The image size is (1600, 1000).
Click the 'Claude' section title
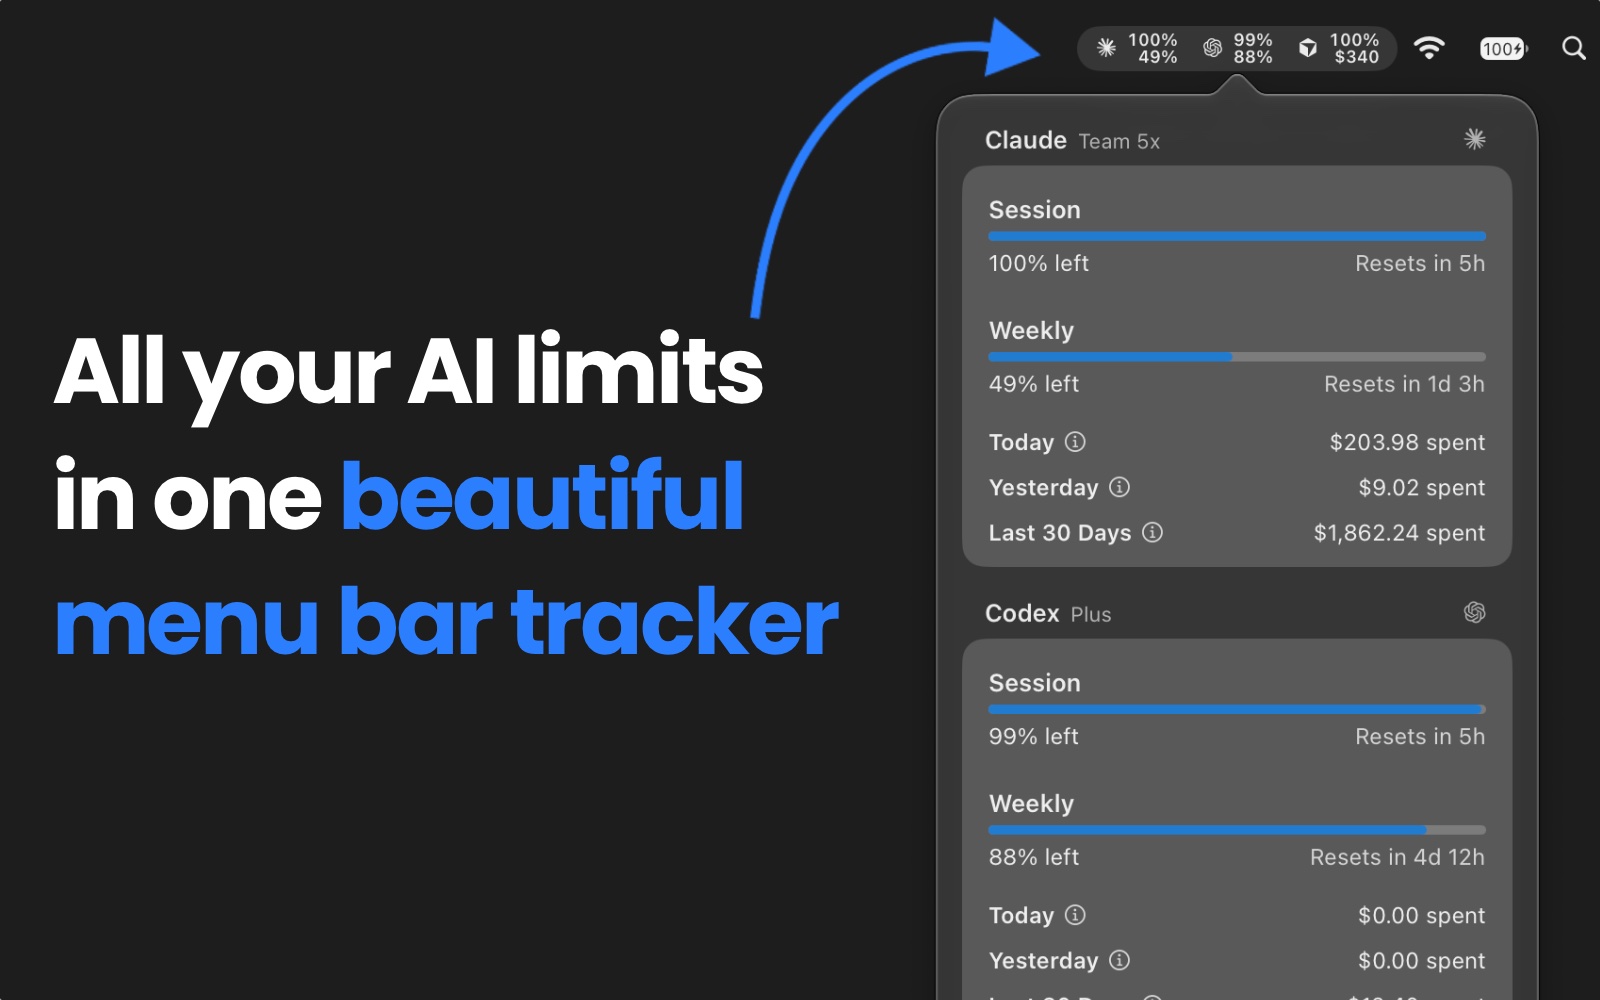[1026, 140]
